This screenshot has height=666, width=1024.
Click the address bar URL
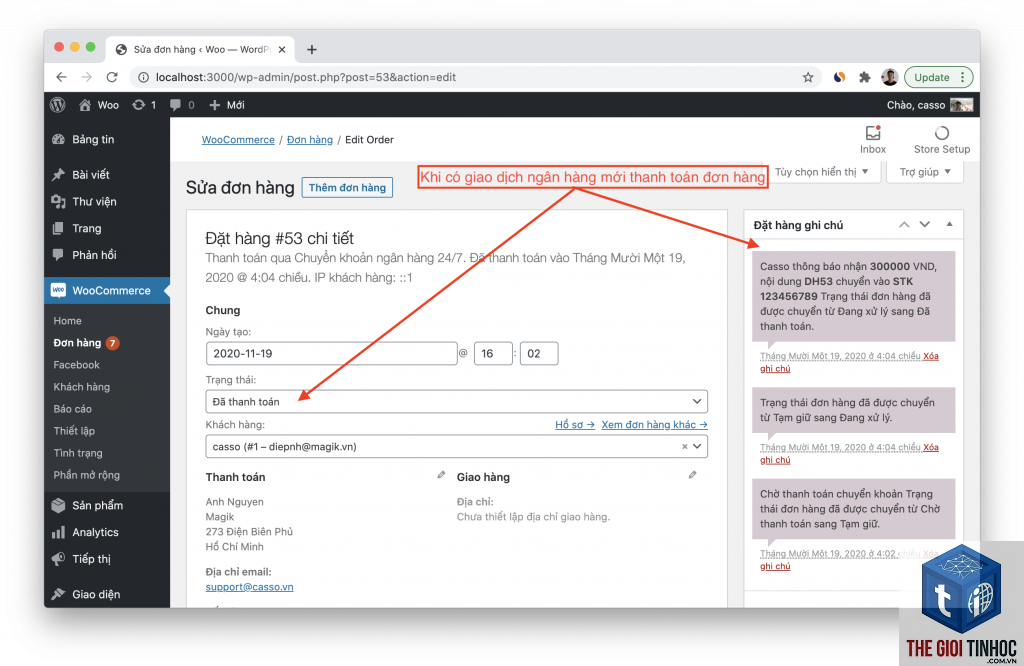click(306, 77)
